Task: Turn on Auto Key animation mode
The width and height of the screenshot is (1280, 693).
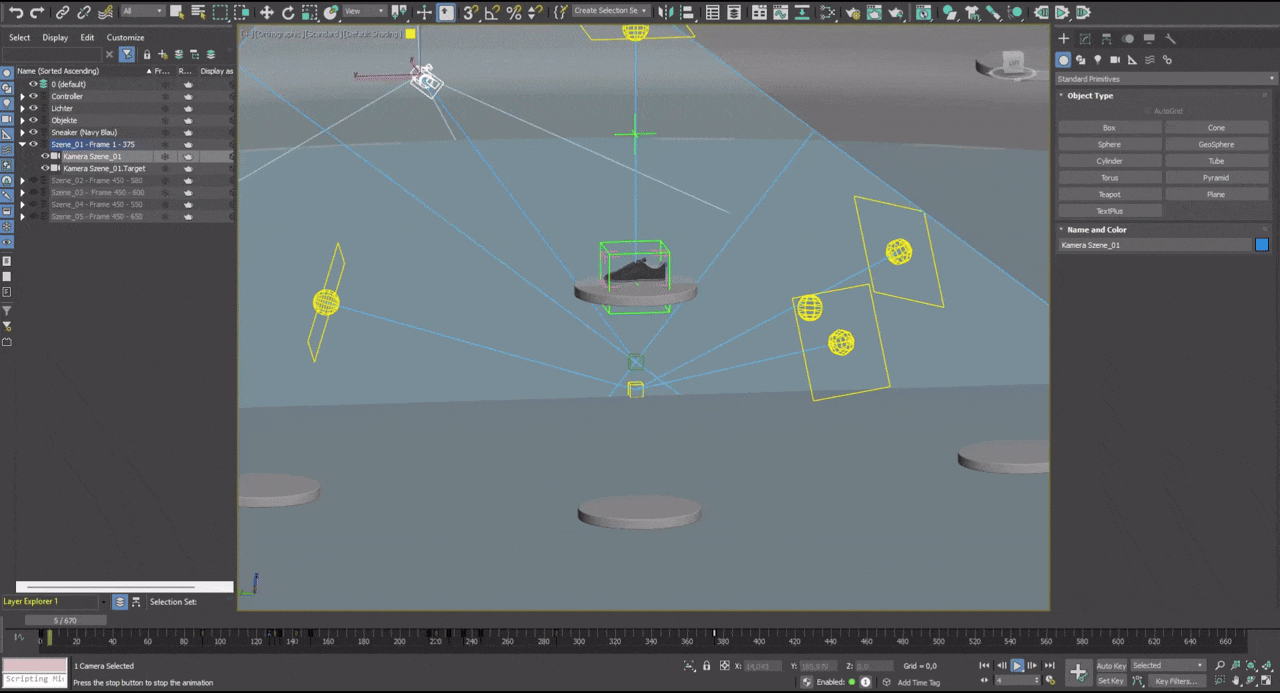Action: [1113, 665]
